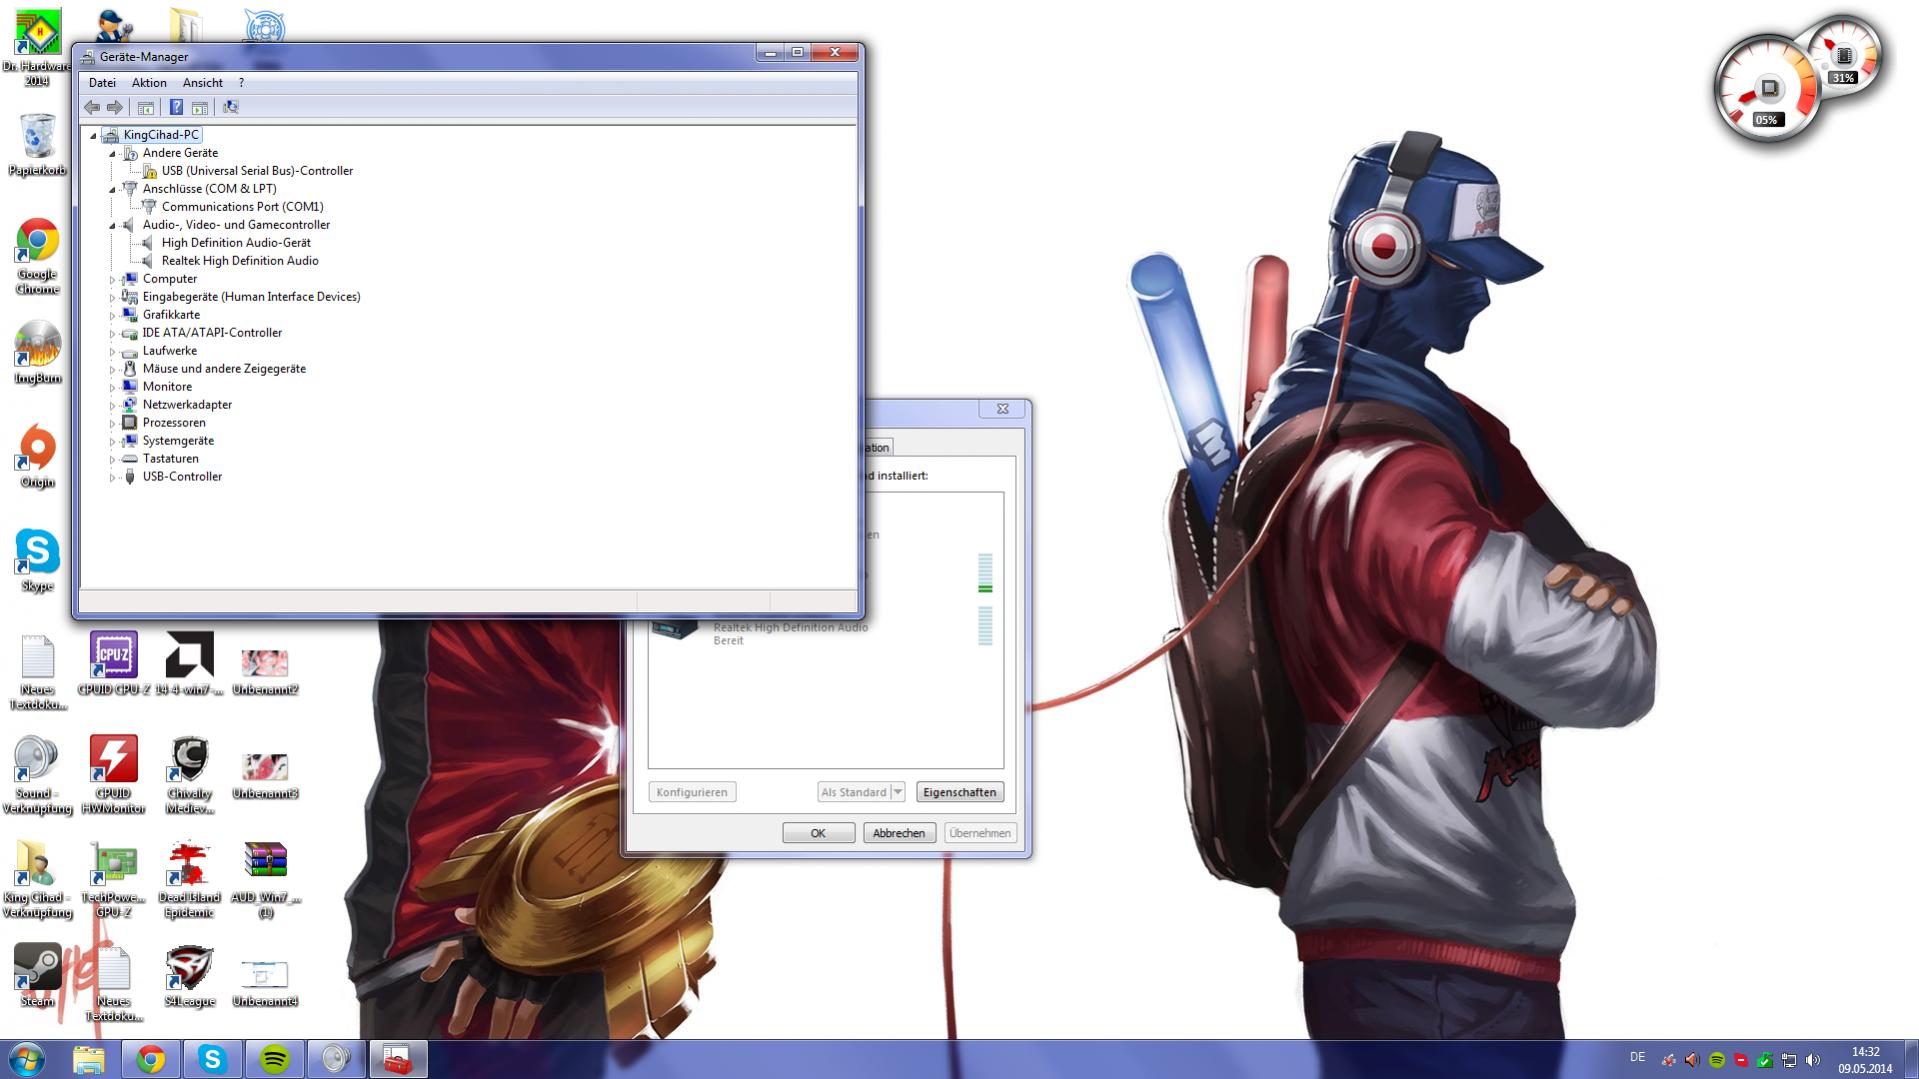Click OK in the Sound dialog
This screenshot has height=1079, width=1919.
coord(818,833)
